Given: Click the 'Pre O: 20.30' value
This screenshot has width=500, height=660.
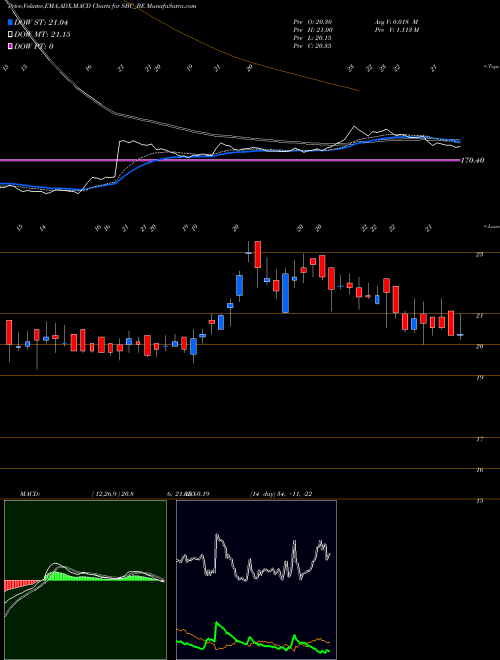Looking at the screenshot, I should (x=313, y=22).
